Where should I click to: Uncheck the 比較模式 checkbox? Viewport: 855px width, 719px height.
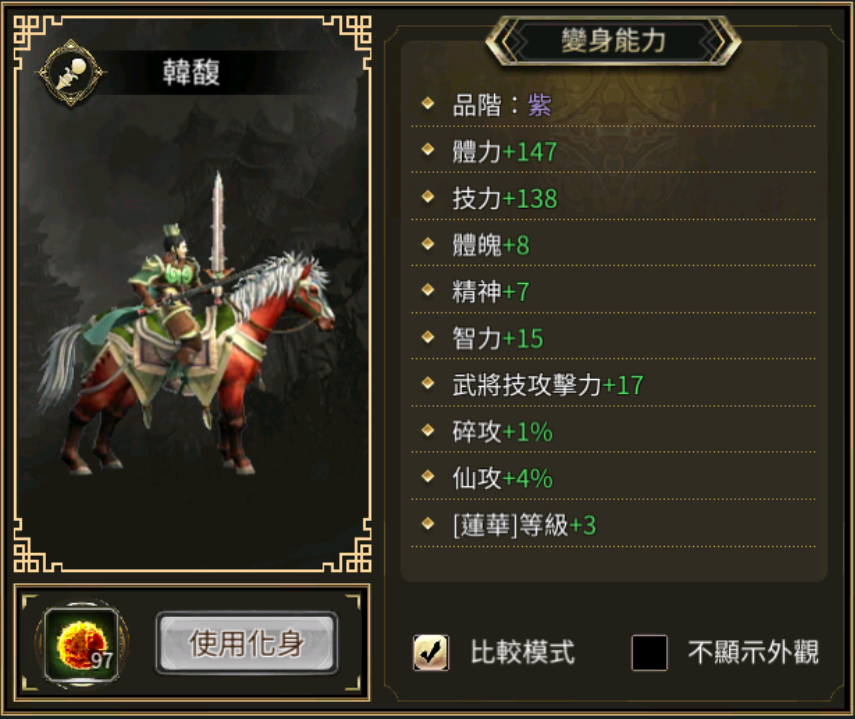pos(431,652)
